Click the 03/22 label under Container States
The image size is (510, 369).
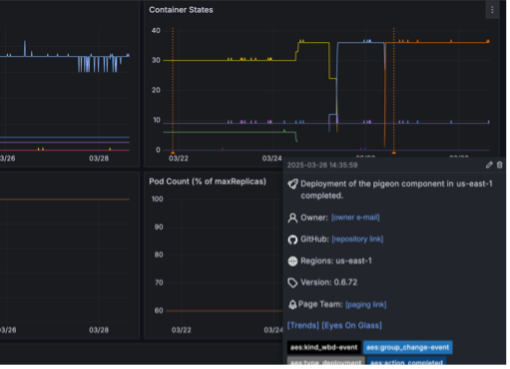(180, 160)
